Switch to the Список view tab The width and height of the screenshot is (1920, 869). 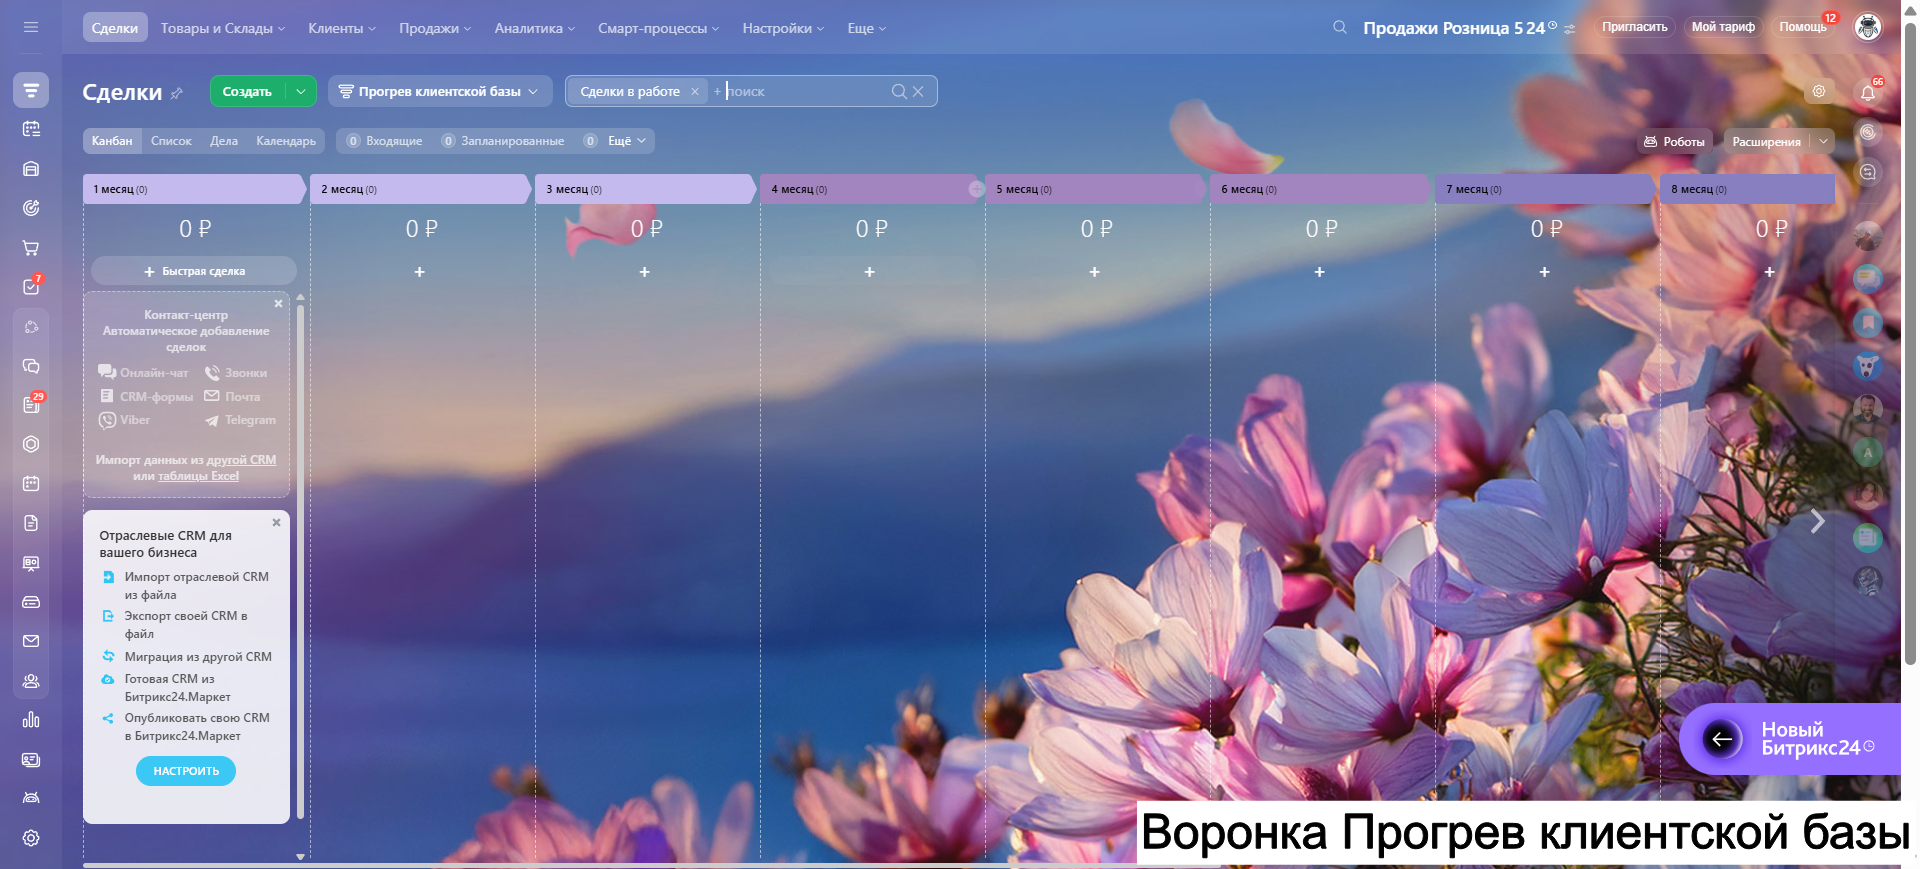(171, 141)
